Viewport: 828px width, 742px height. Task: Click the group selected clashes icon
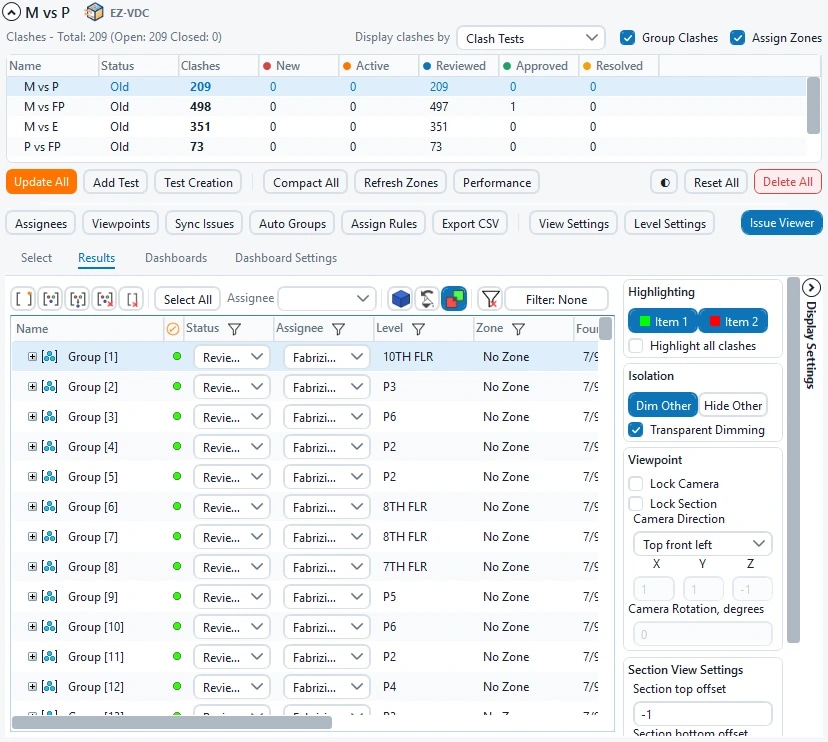(x=51, y=299)
